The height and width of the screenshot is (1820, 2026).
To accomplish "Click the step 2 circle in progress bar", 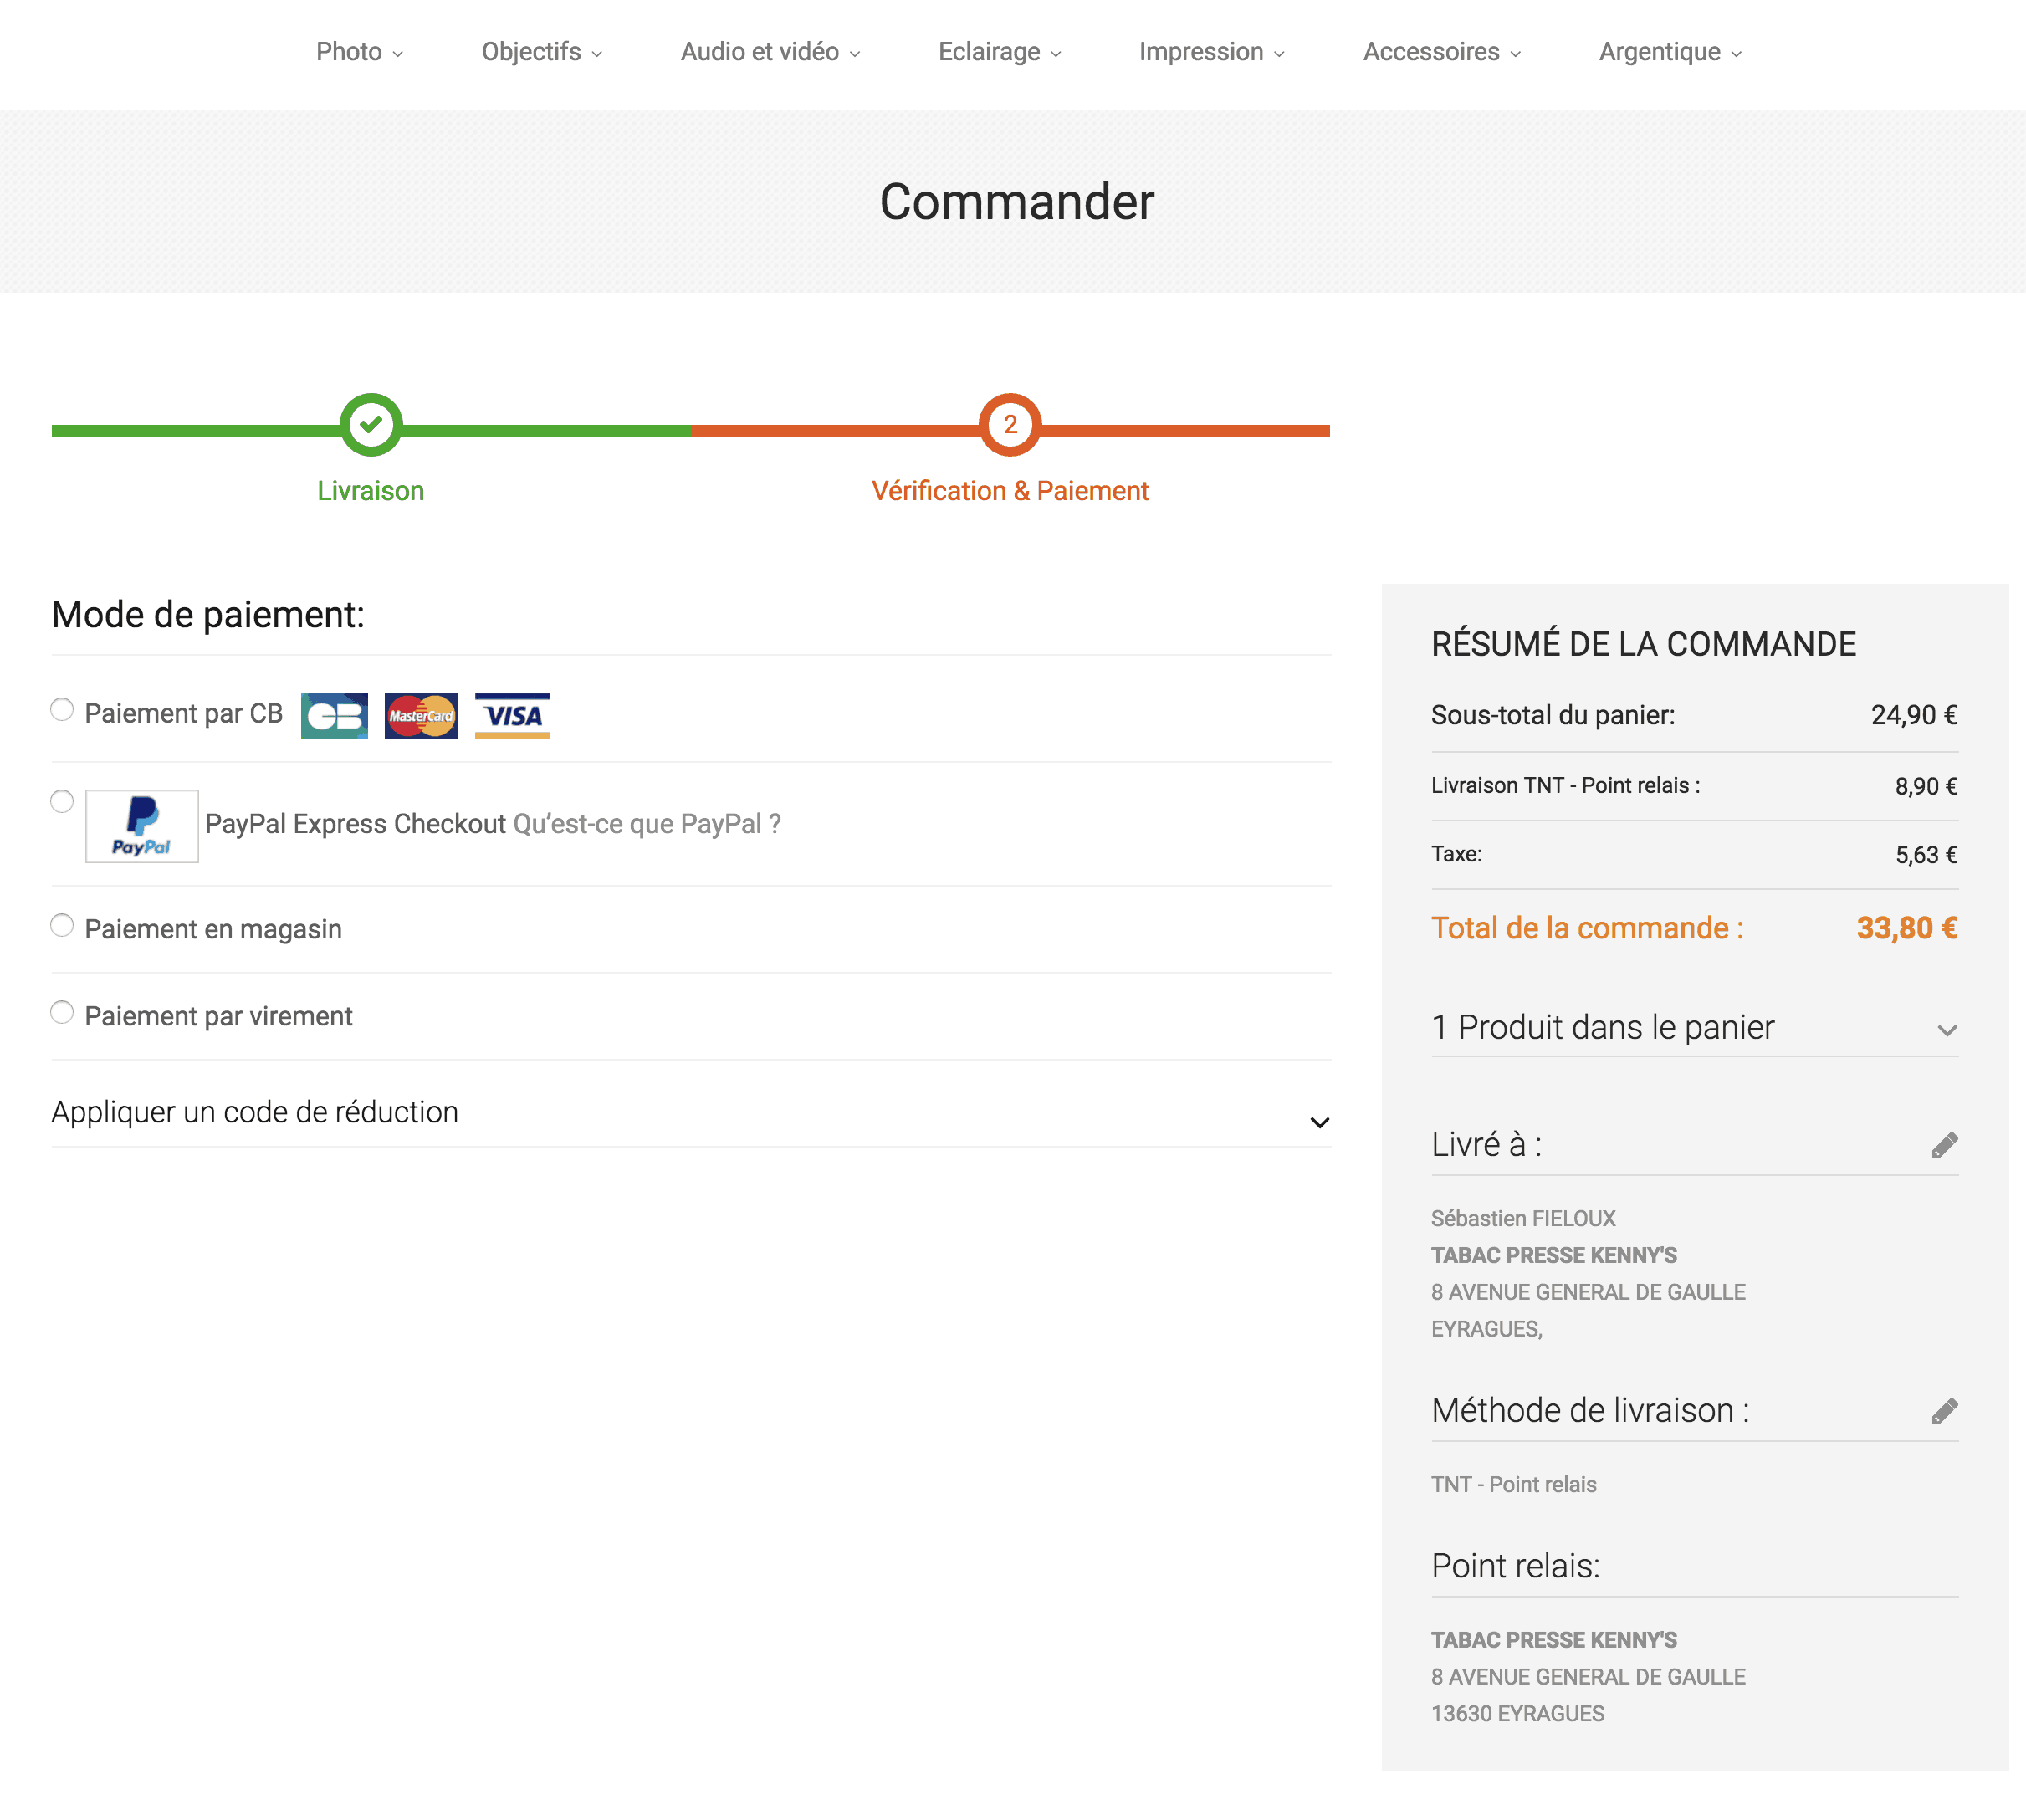I will [1010, 425].
